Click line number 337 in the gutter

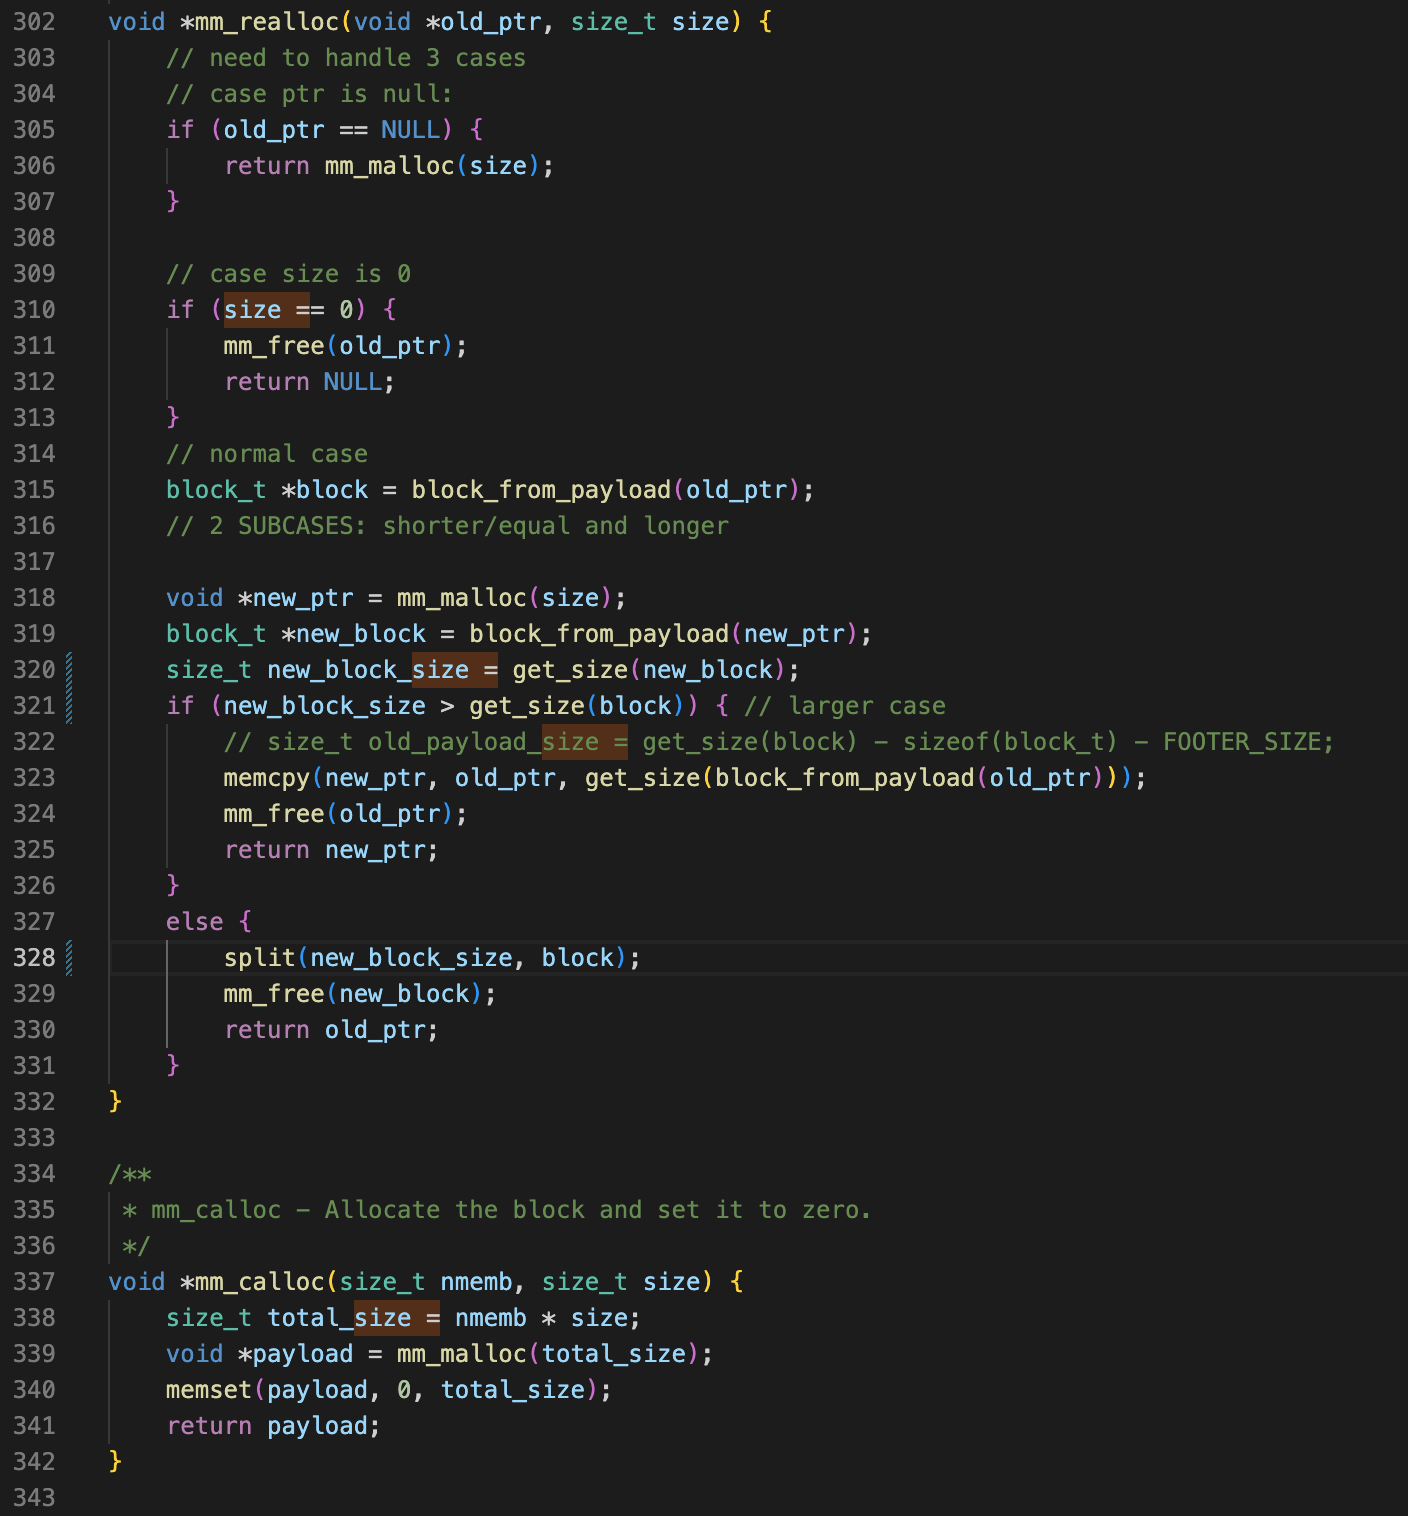pyautogui.click(x=34, y=1282)
